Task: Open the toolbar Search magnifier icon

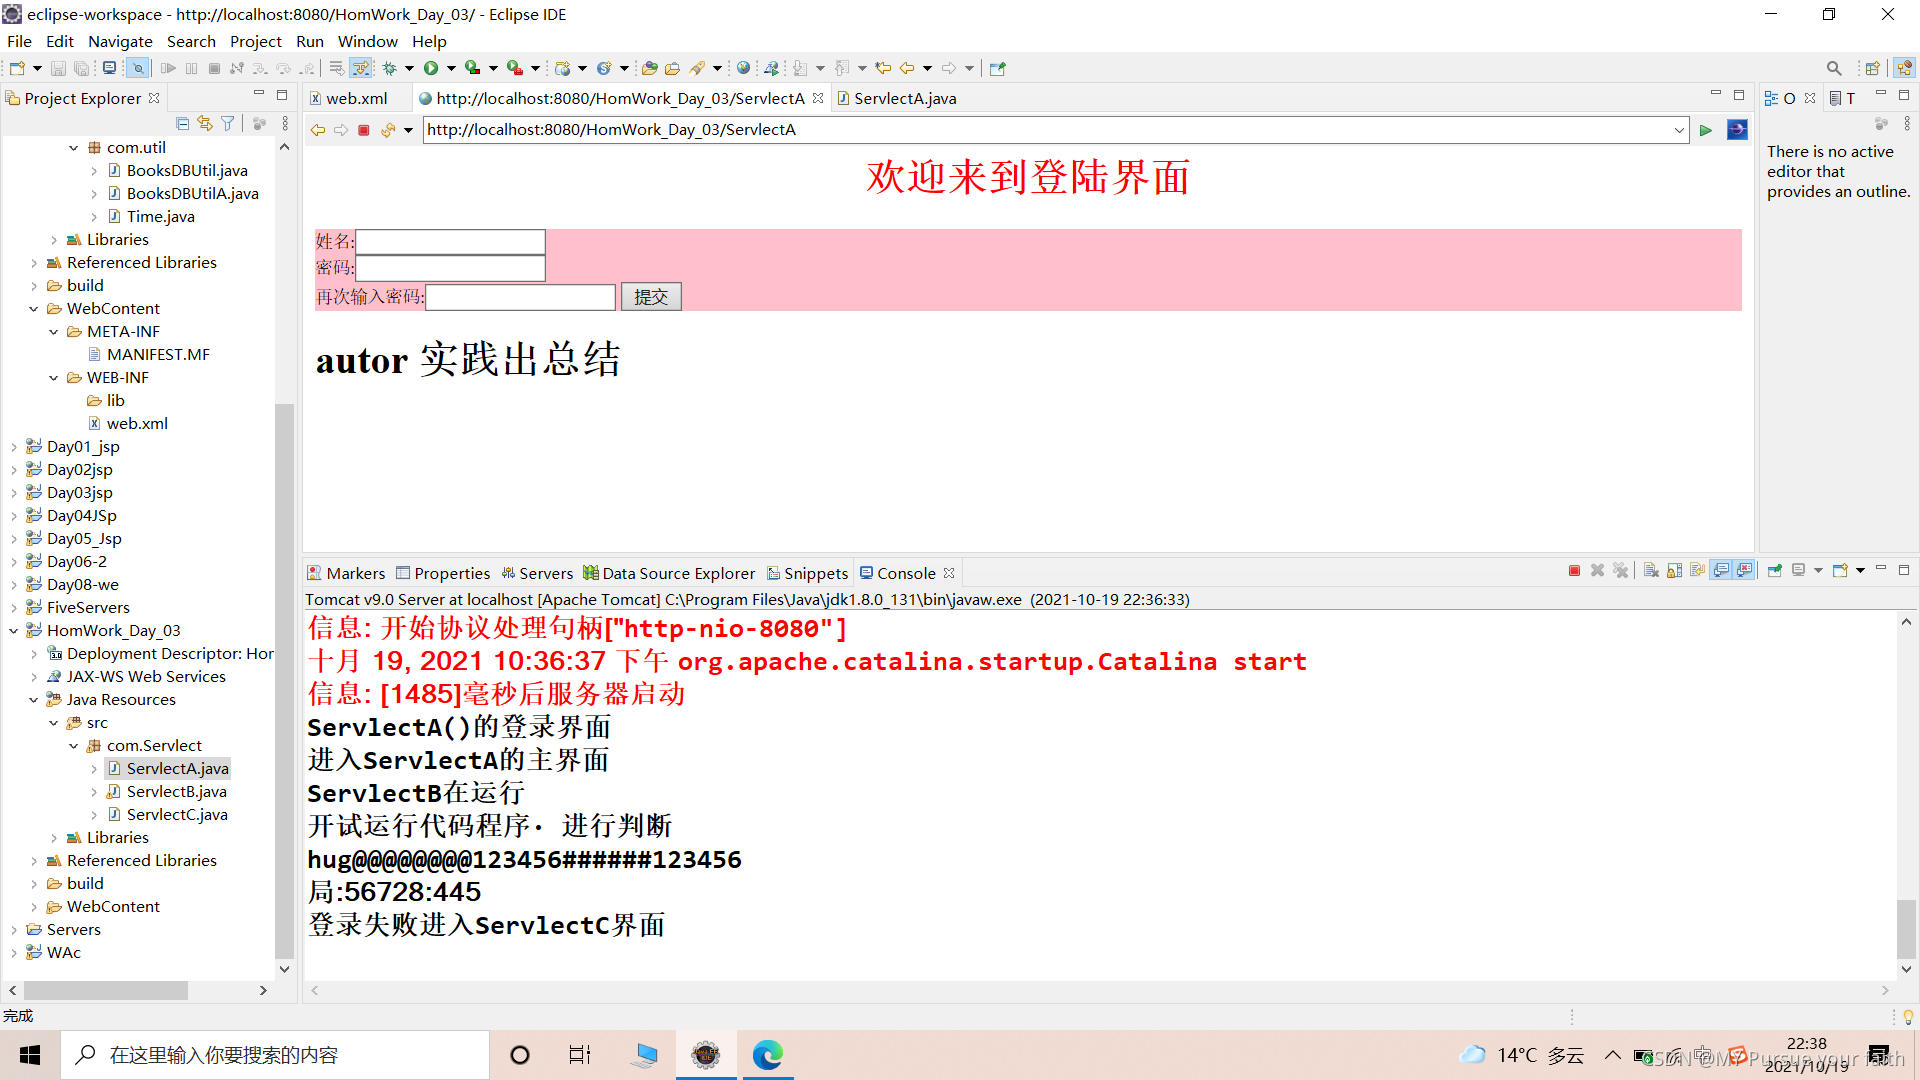Action: [1833, 68]
